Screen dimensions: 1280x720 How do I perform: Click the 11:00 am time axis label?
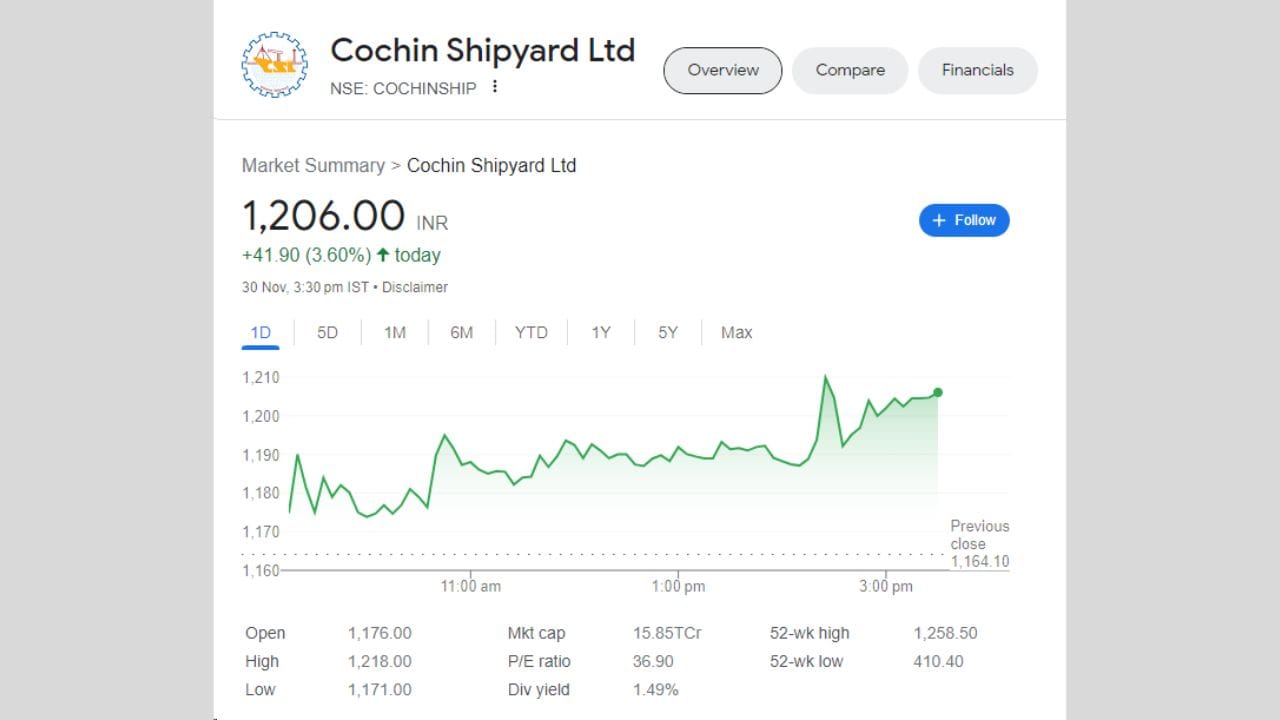(x=471, y=586)
